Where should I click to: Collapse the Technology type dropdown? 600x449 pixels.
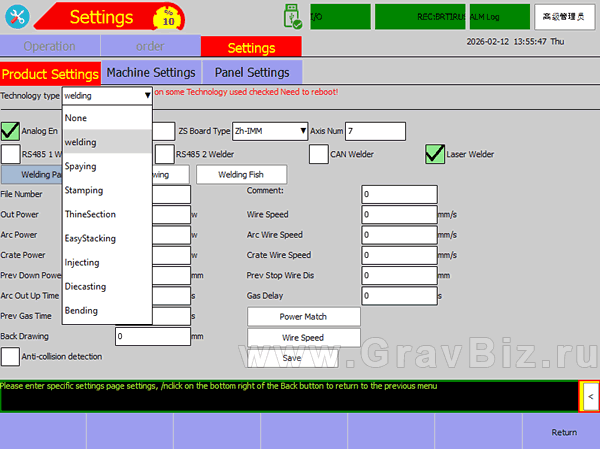tap(147, 96)
